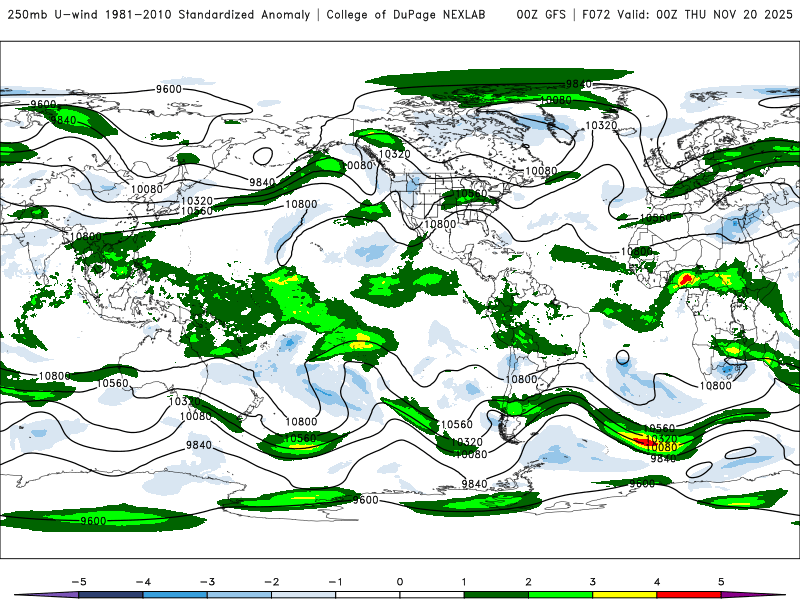The image size is (800, 600).
Task: Click the light blue -3 to -2 colorbar segment
Action: (x=239, y=595)
